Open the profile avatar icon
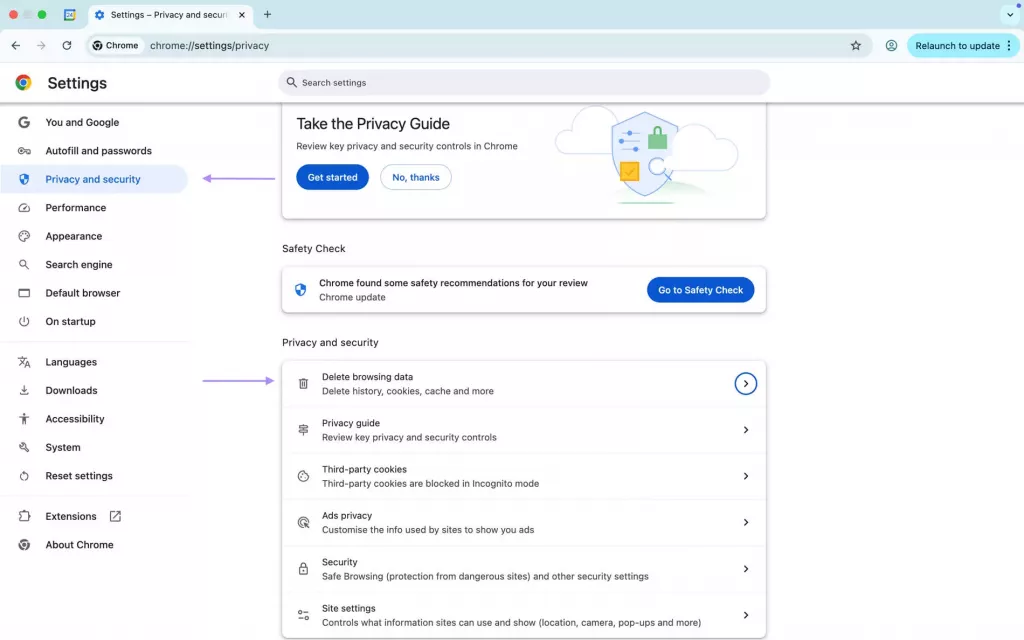The height and width of the screenshot is (640, 1024). [x=891, y=46]
